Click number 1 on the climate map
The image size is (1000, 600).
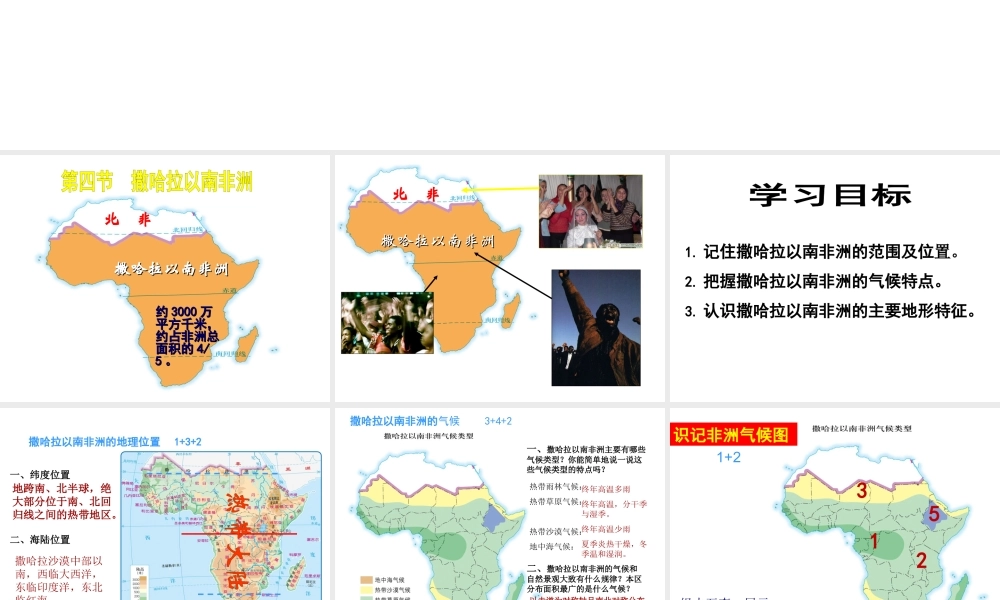(874, 541)
